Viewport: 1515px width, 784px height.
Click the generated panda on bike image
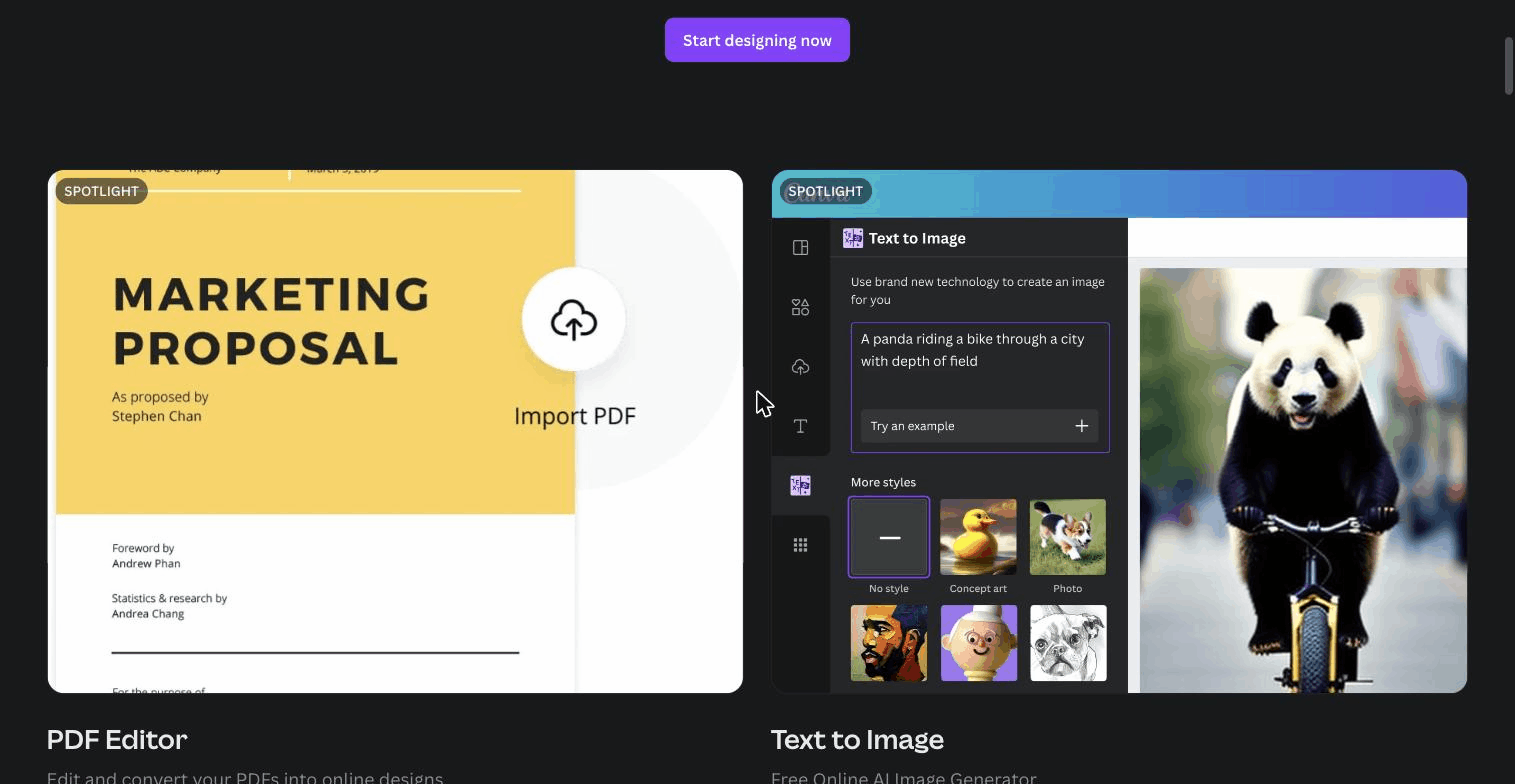[x=1303, y=480]
